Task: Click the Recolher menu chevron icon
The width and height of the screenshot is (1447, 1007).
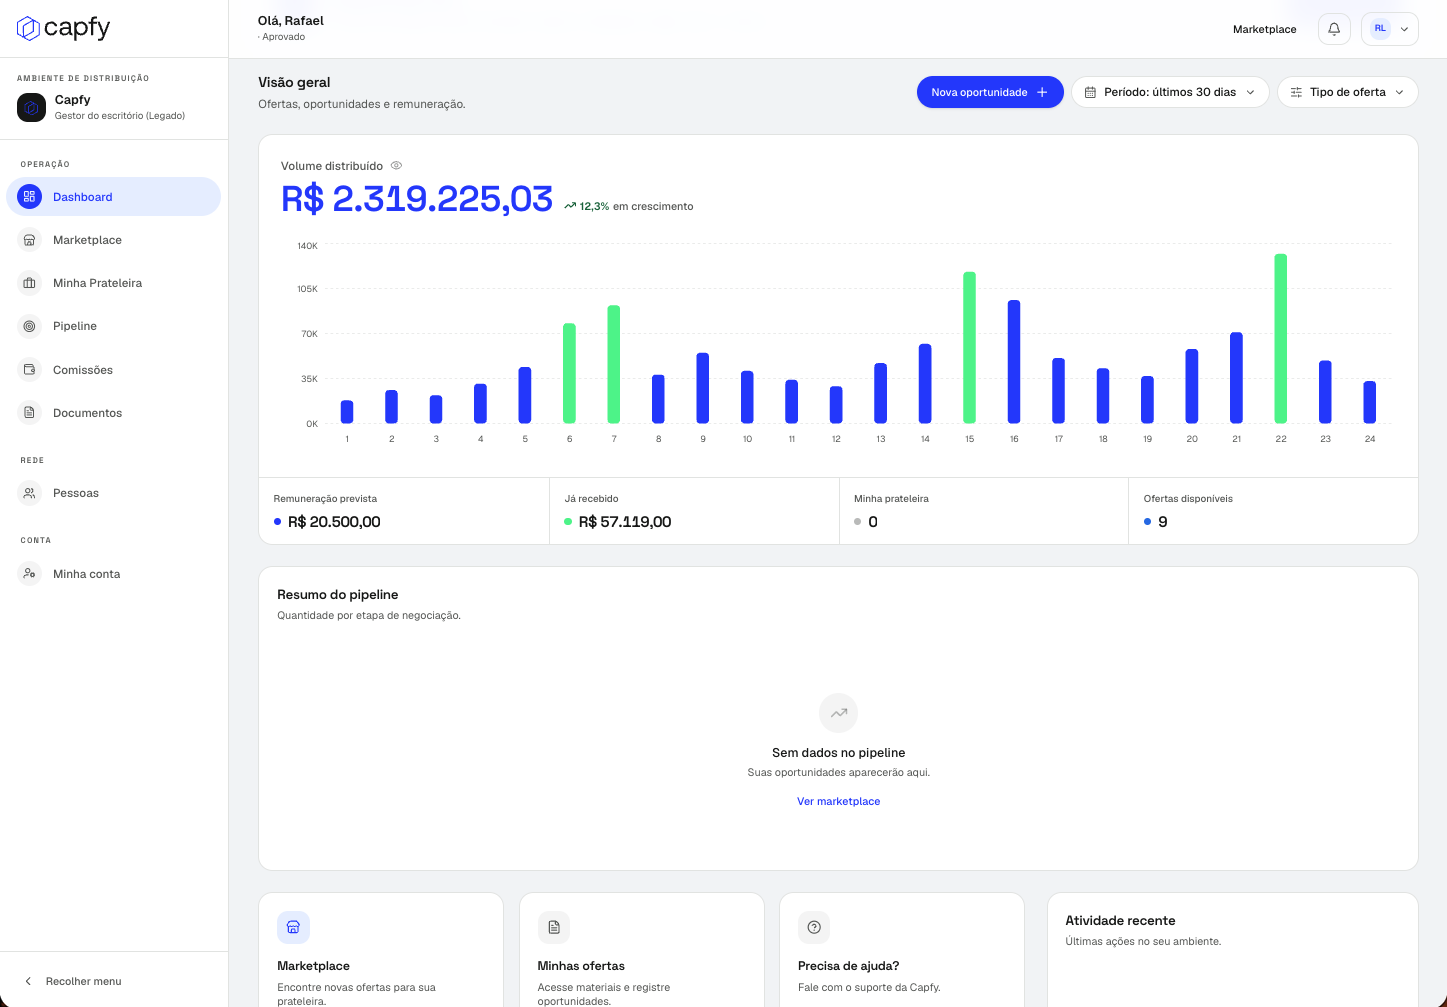Action: coord(28,981)
